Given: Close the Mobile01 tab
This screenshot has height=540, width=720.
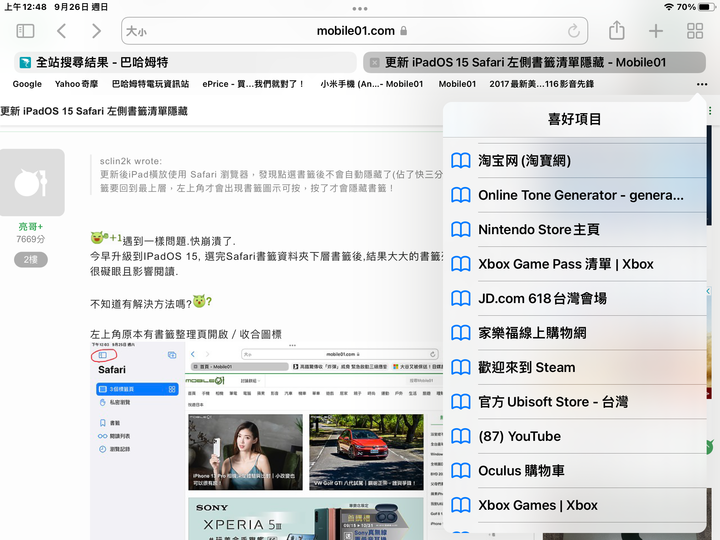Looking at the screenshot, I should coord(375,63).
